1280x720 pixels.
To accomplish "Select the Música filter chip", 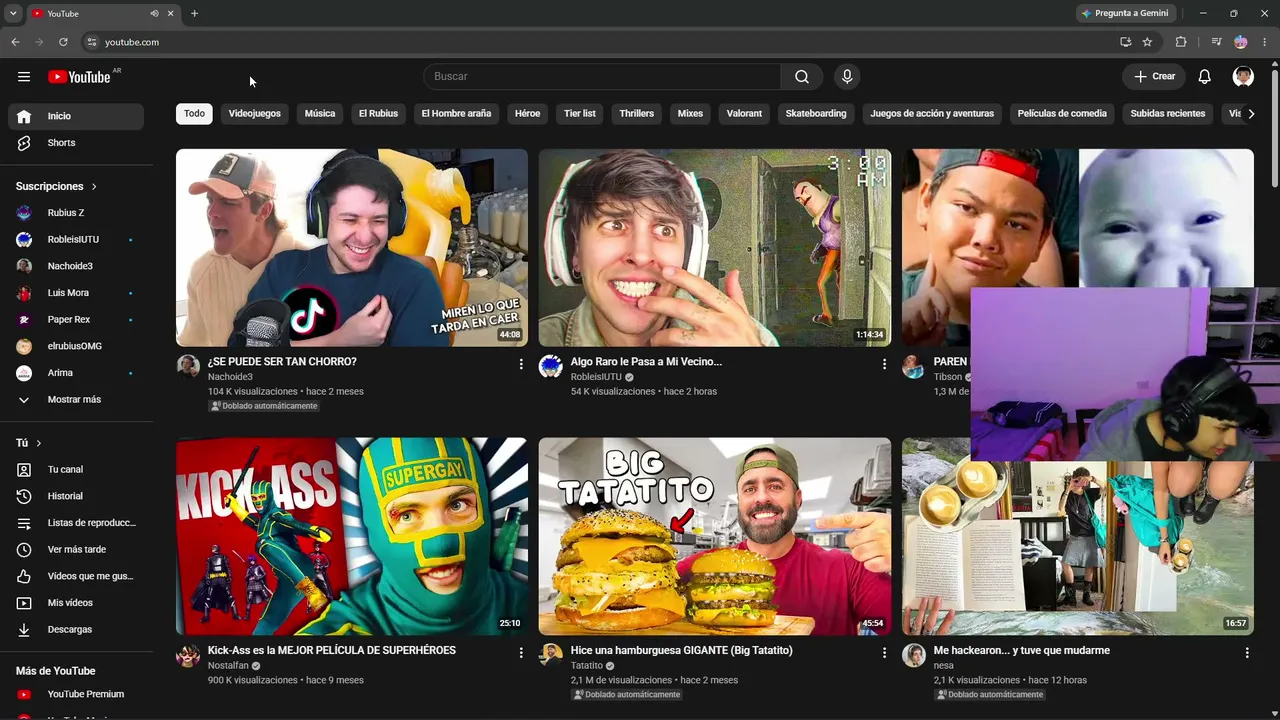I will coord(320,114).
